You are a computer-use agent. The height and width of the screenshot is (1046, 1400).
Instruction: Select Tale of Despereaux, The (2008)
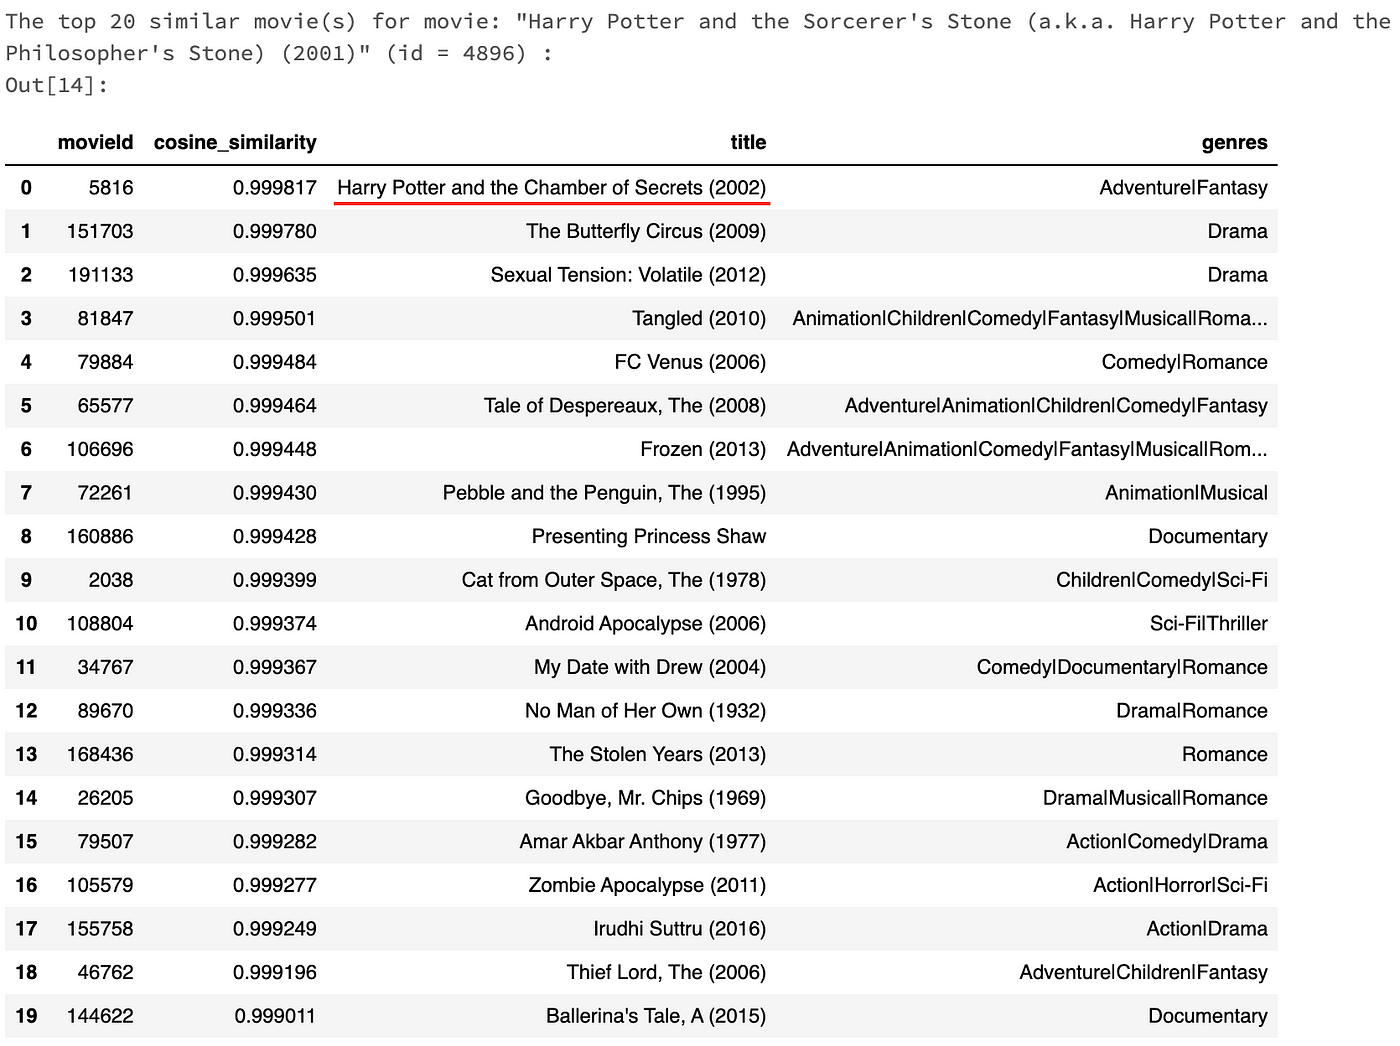[625, 406]
